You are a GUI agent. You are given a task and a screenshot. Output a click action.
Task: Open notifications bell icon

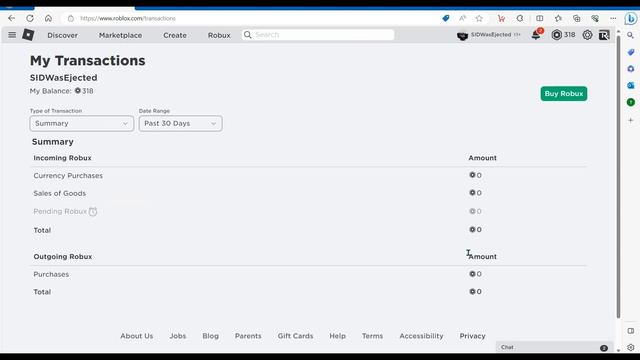point(536,35)
